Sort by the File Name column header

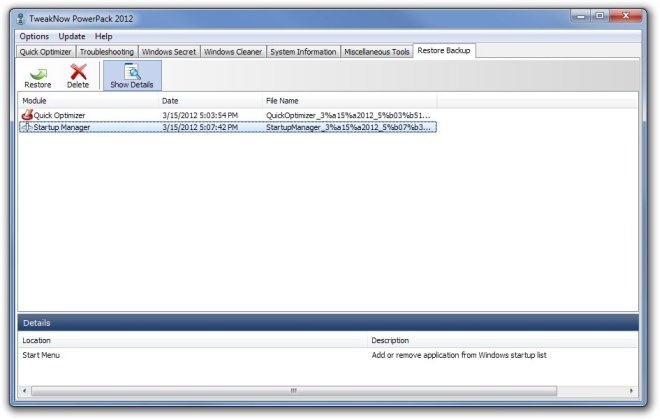point(349,101)
